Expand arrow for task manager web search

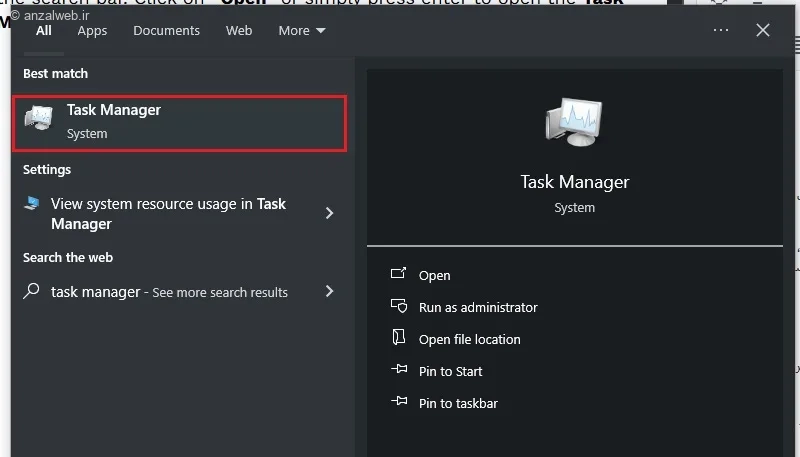(330, 291)
